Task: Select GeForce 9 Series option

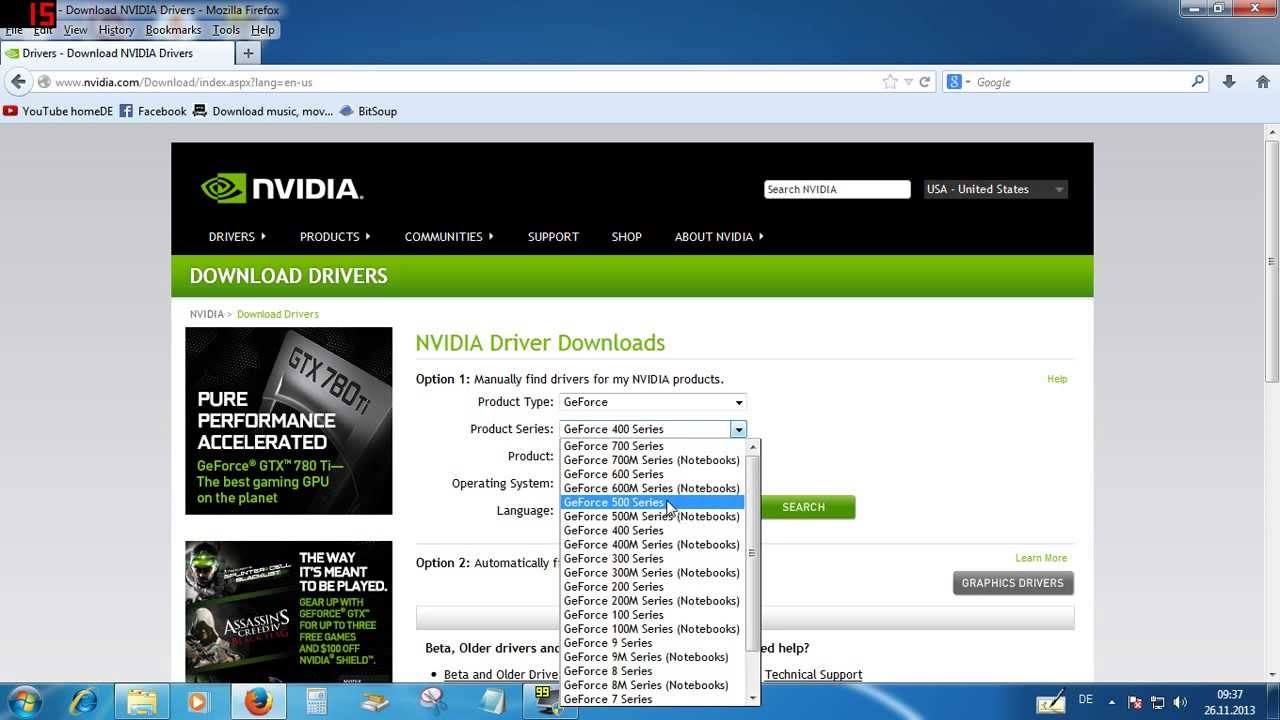Action: click(x=652, y=643)
